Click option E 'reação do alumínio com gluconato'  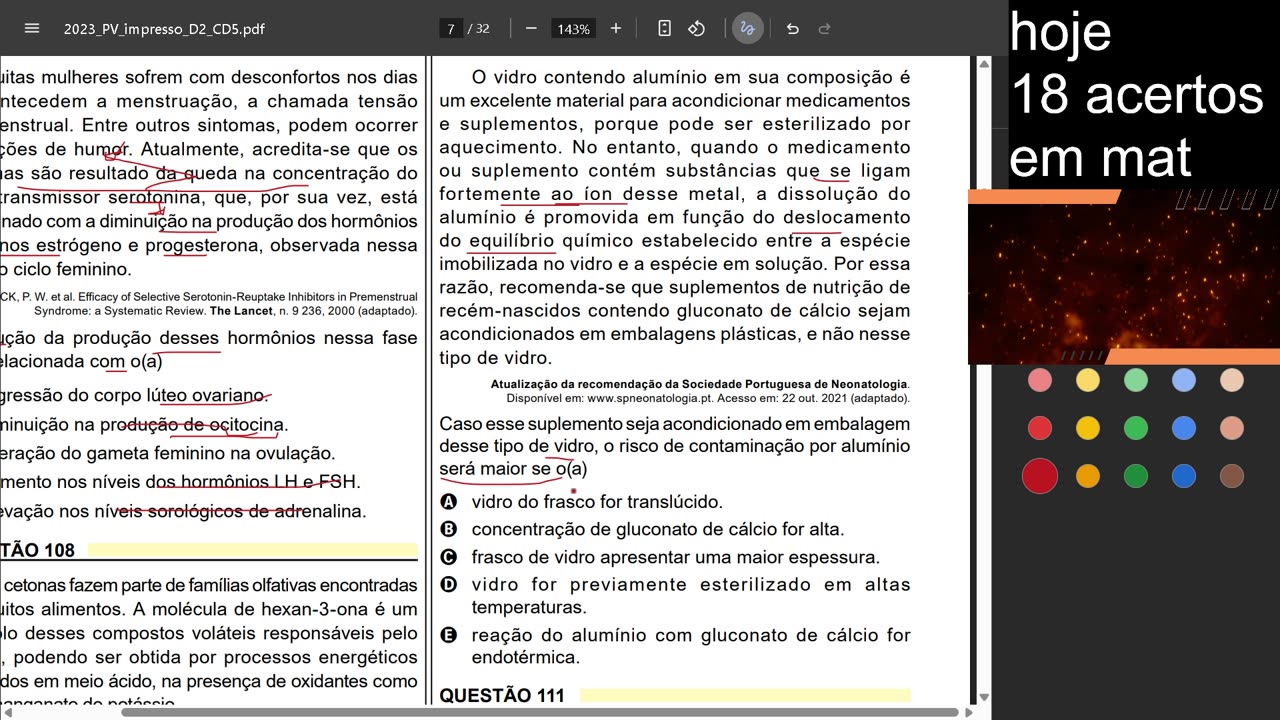click(x=675, y=646)
